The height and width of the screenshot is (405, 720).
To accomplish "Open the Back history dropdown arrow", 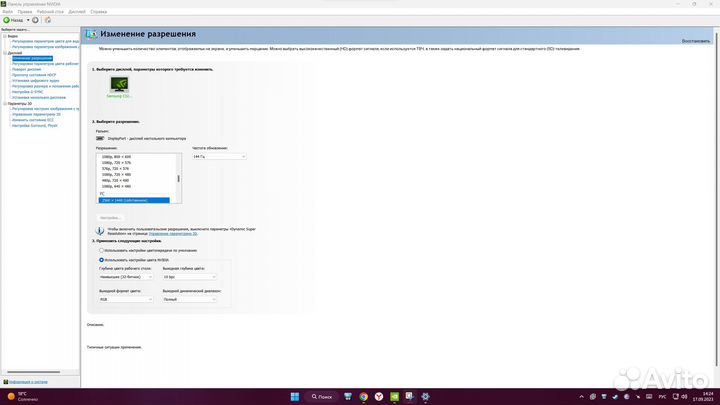I will (x=28, y=20).
